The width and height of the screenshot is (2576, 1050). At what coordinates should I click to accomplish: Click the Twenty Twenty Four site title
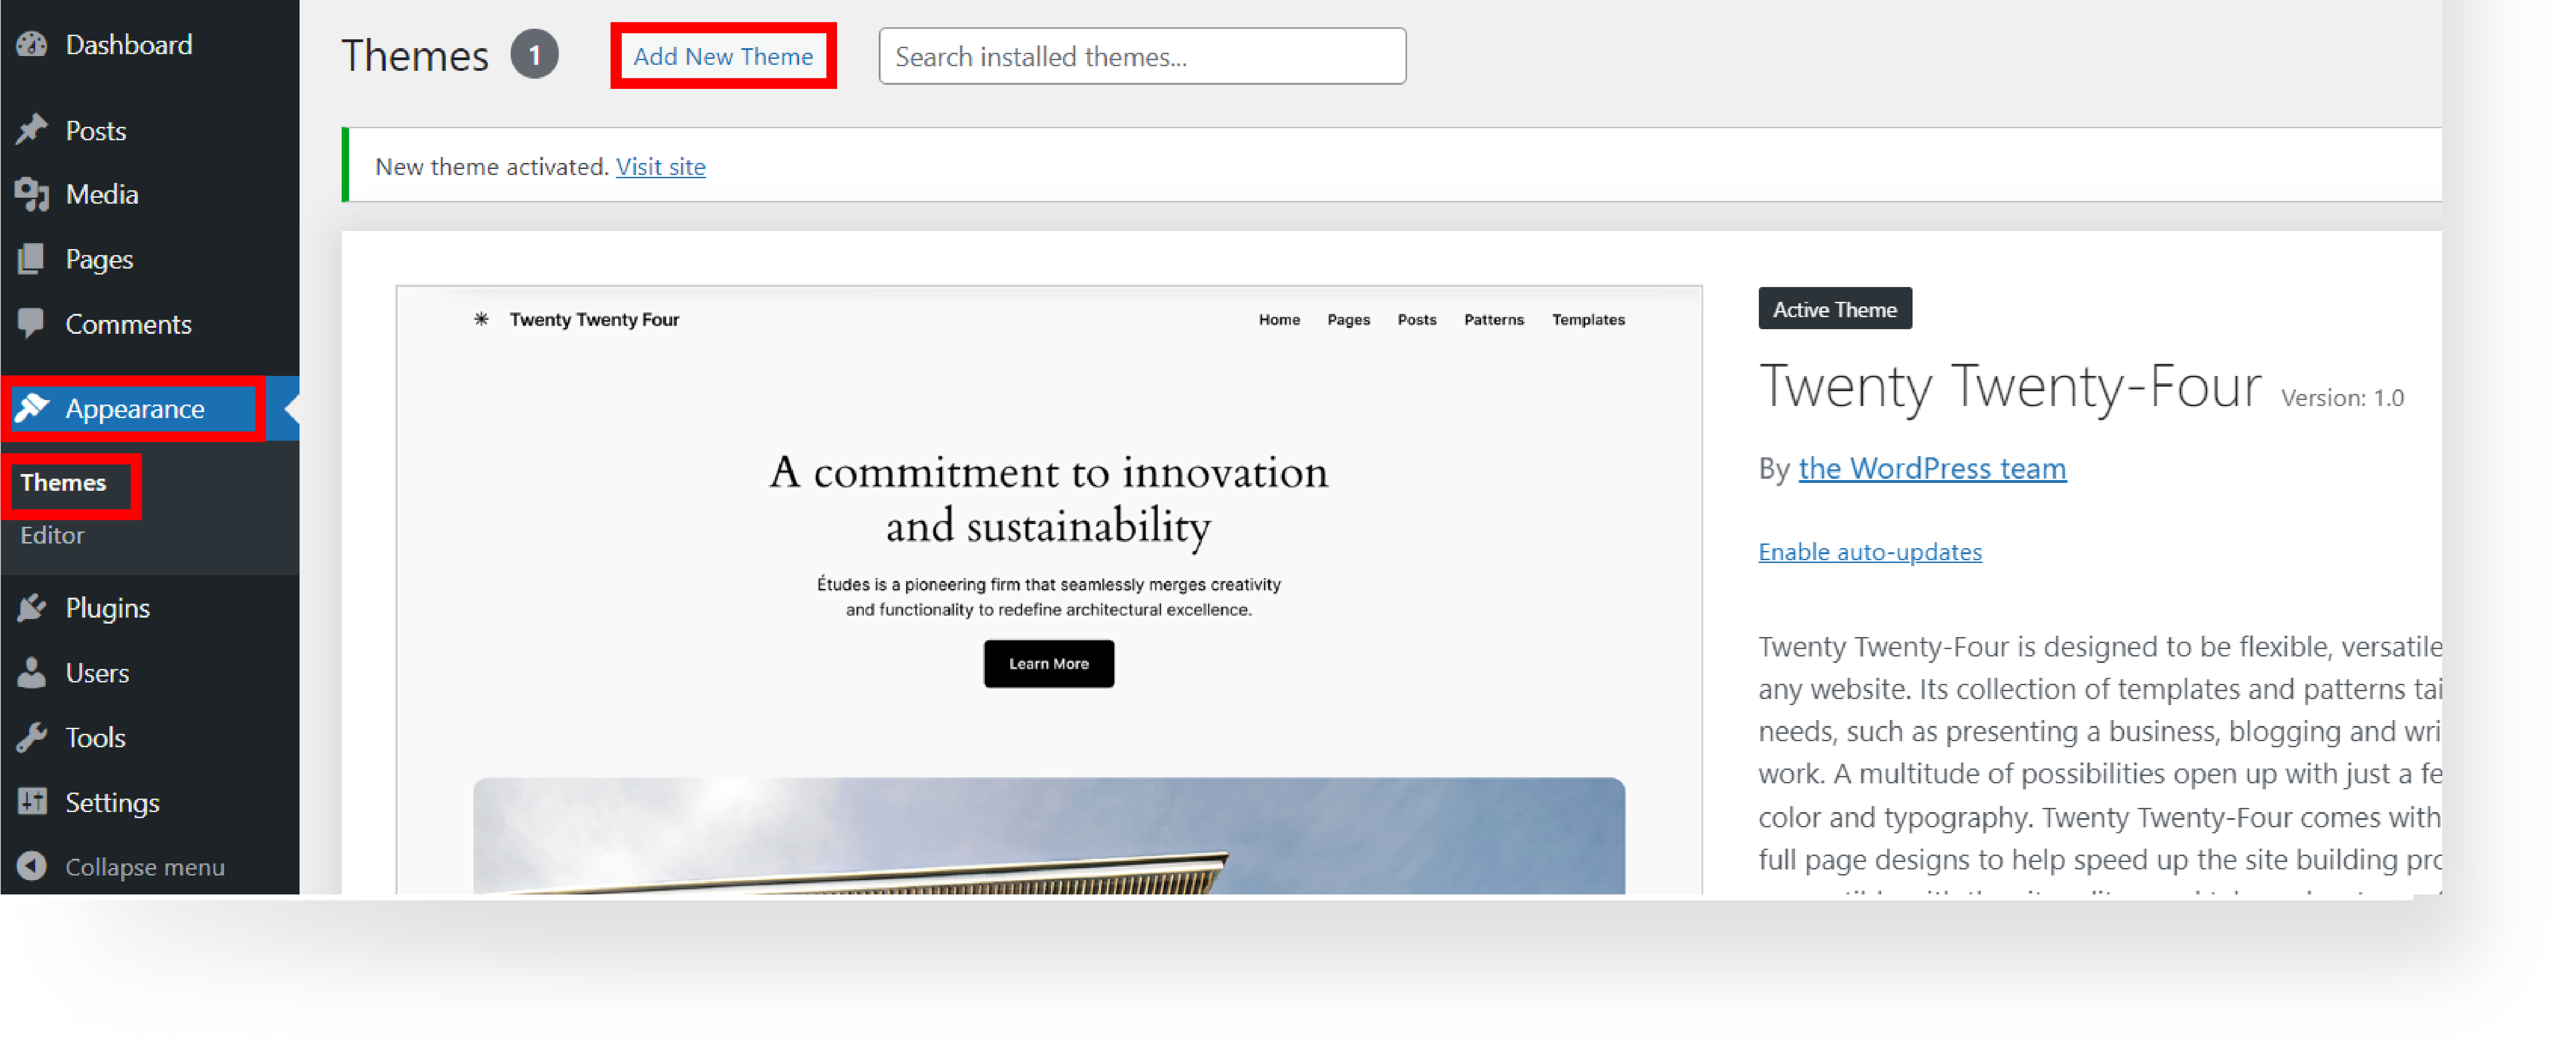click(594, 320)
